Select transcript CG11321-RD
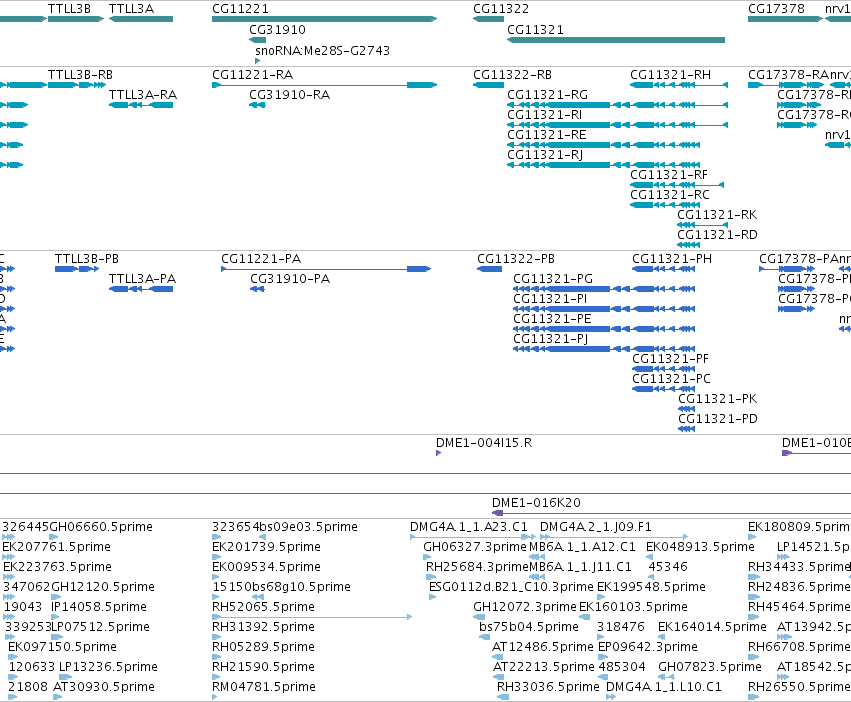This screenshot has width=851, height=702. pos(717,235)
